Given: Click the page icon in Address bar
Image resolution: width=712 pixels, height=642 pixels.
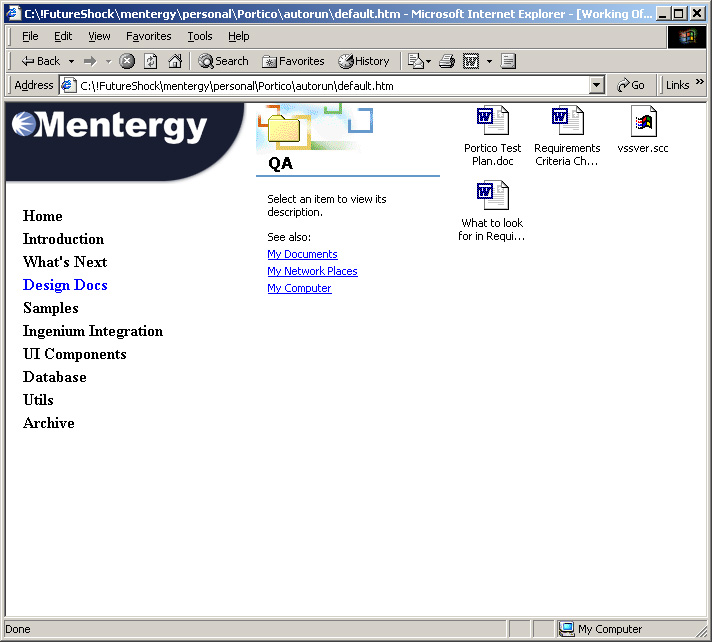Looking at the screenshot, I should [68, 85].
